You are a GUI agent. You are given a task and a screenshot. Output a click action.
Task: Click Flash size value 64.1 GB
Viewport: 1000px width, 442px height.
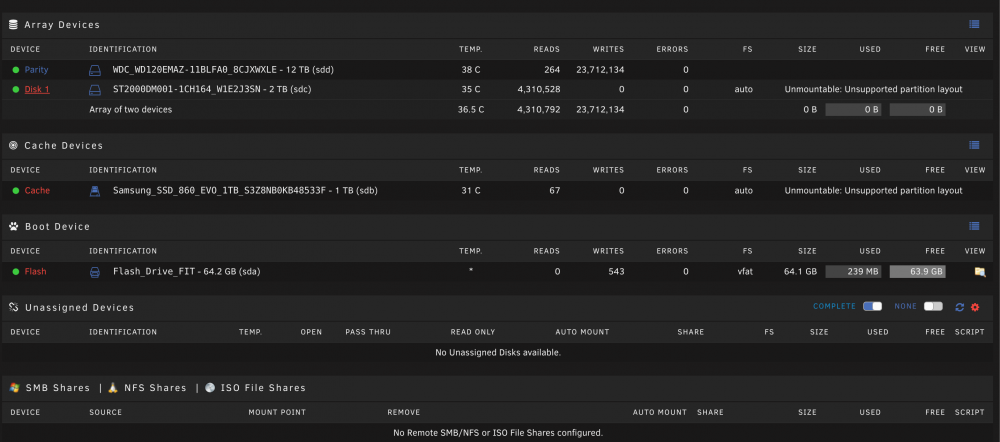pos(800,272)
